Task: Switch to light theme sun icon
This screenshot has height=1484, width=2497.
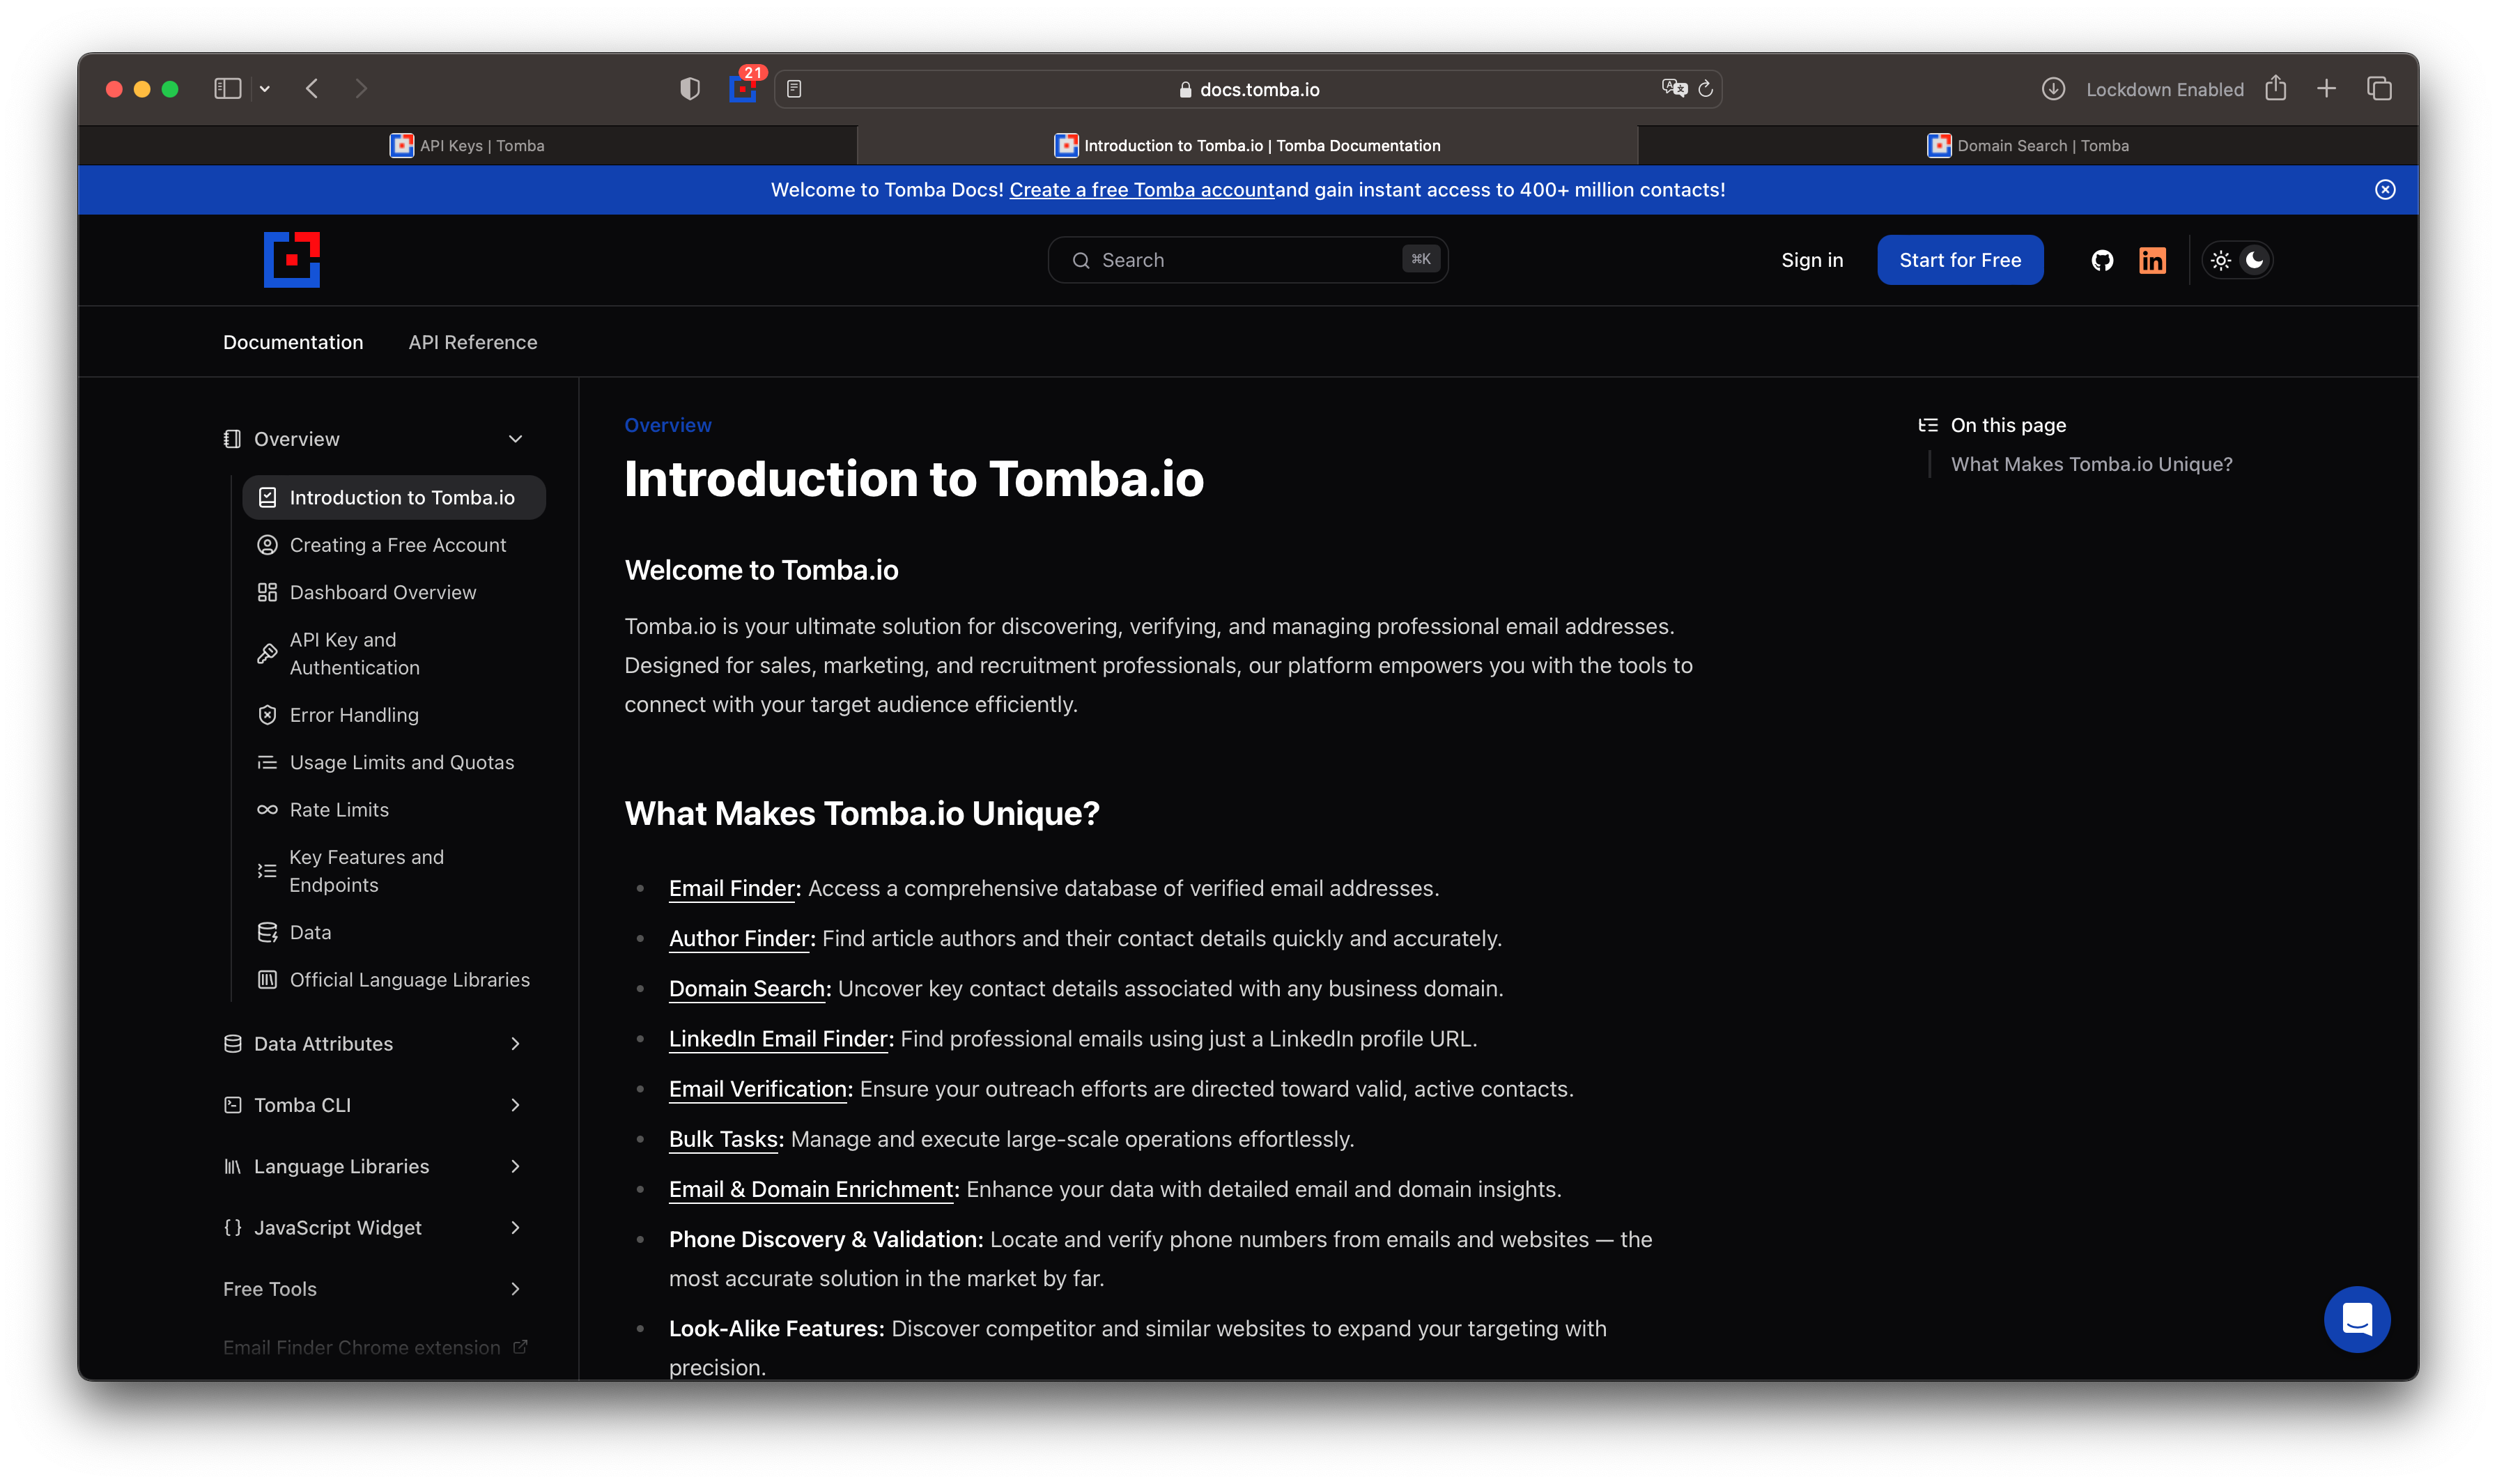Action: pos(2220,260)
